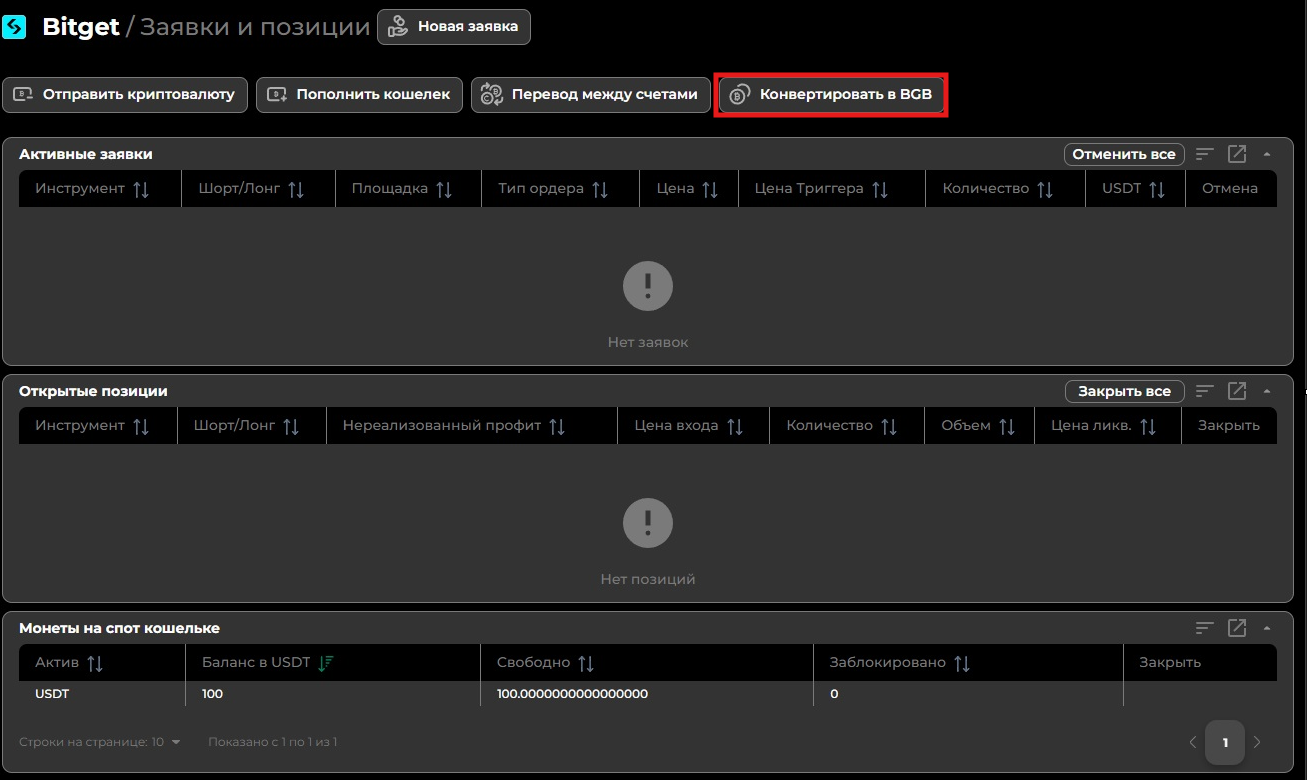Click filter icon in spot wallet panel

pyautogui.click(x=1205, y=628)
